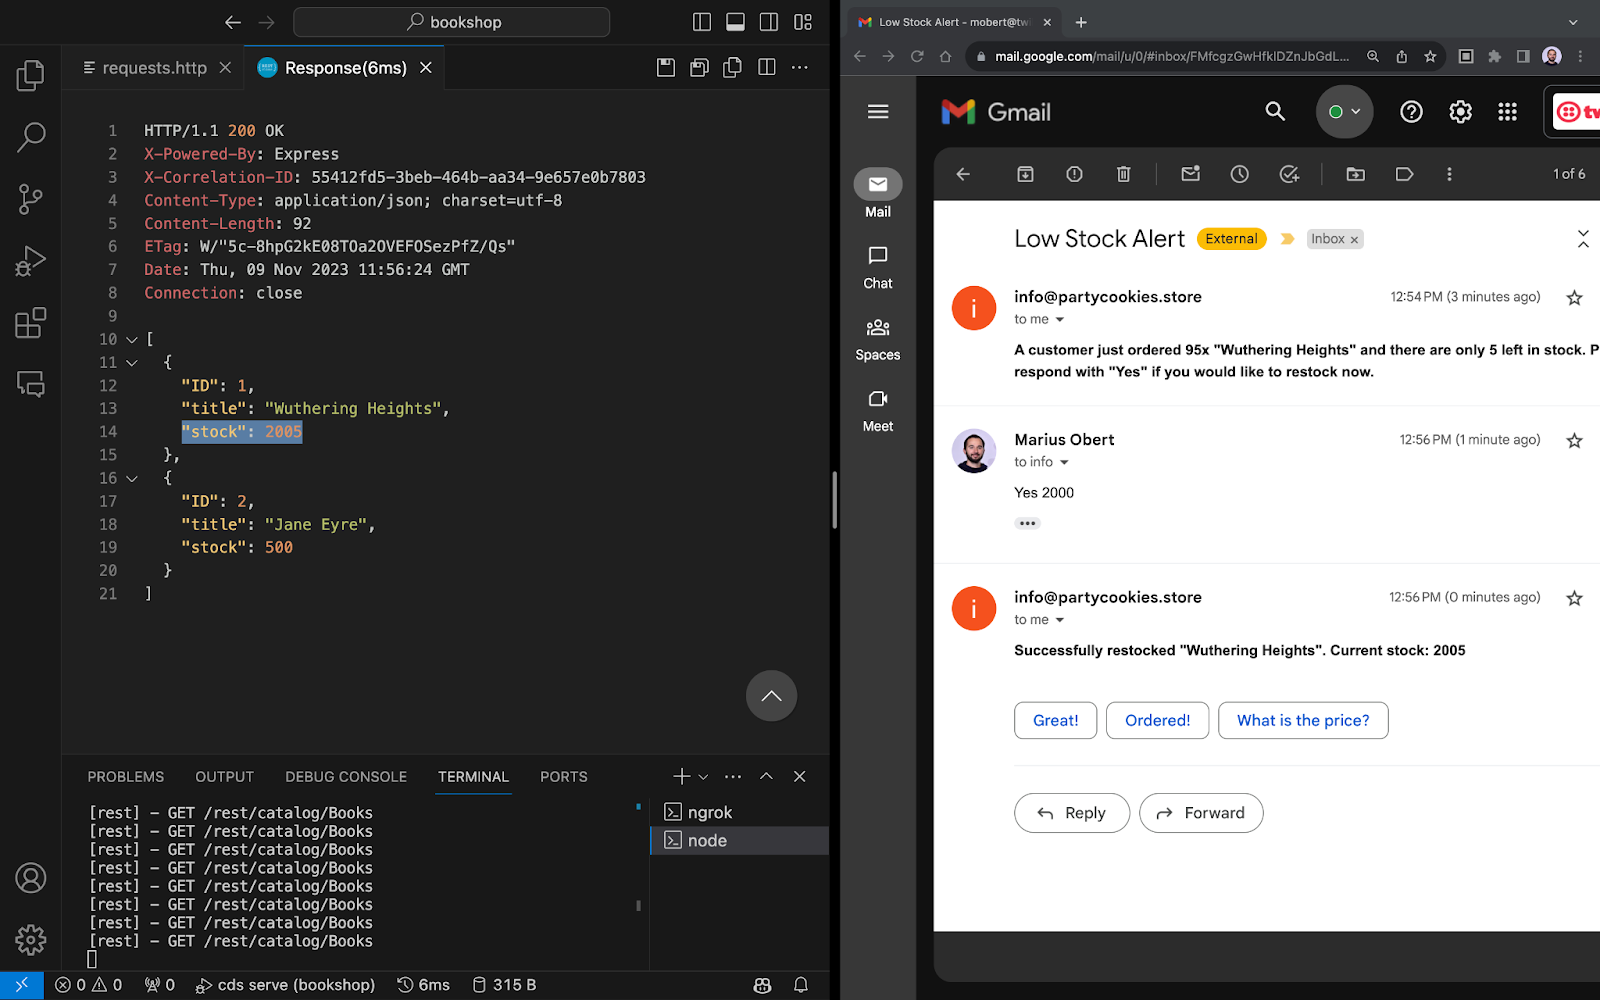Screen dimensions: 1600x1000
Task: Open the Copilot icon in status bar
Action: pos(762,985)
